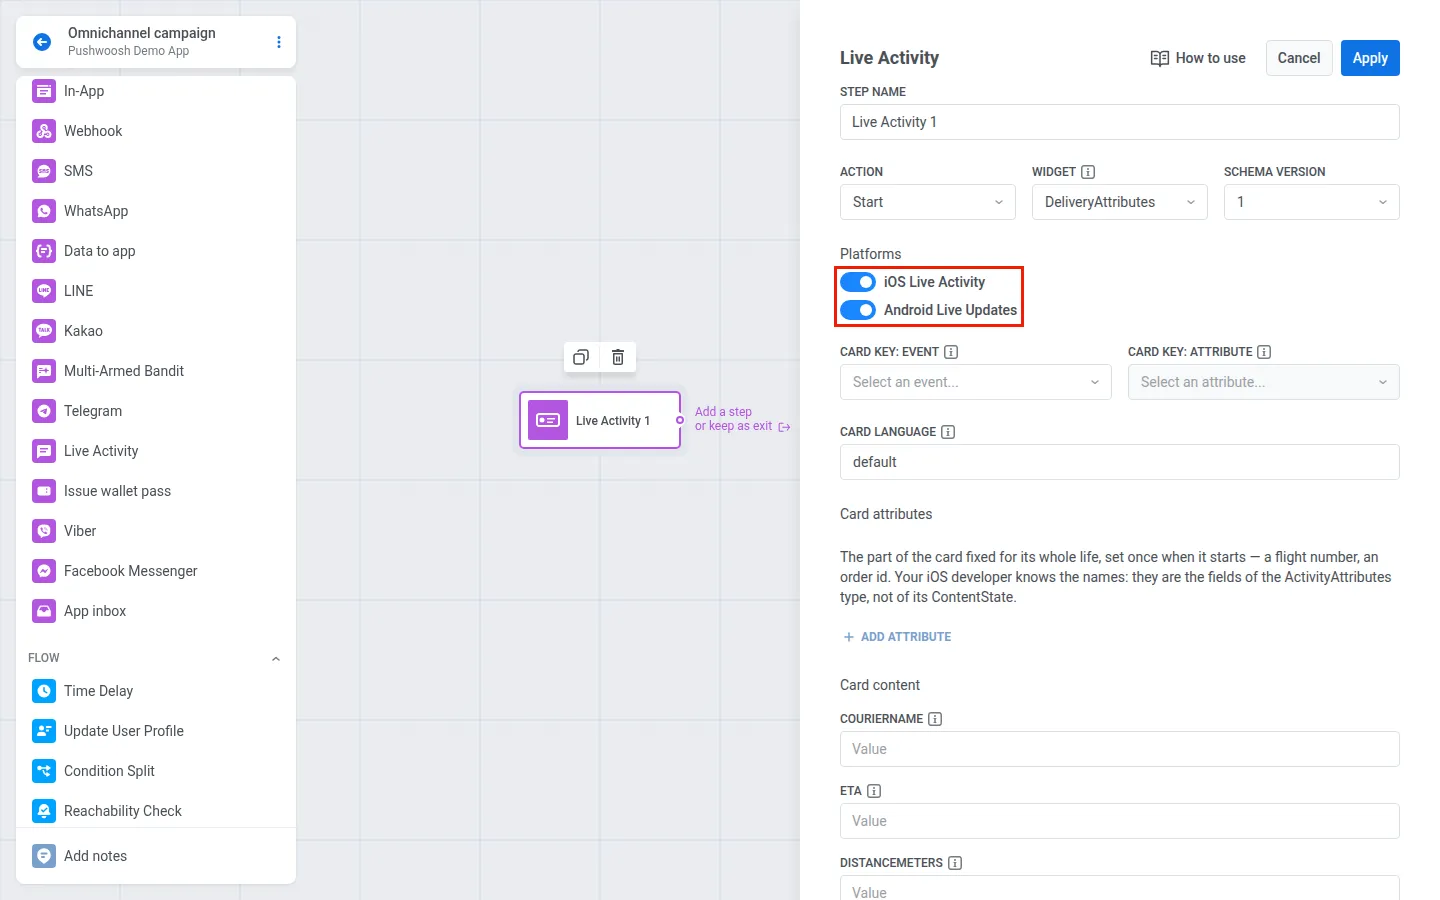Toggle the iOS Live Activity switch
This screenshot has width=1440, height=900.
[x=858, y=282]
